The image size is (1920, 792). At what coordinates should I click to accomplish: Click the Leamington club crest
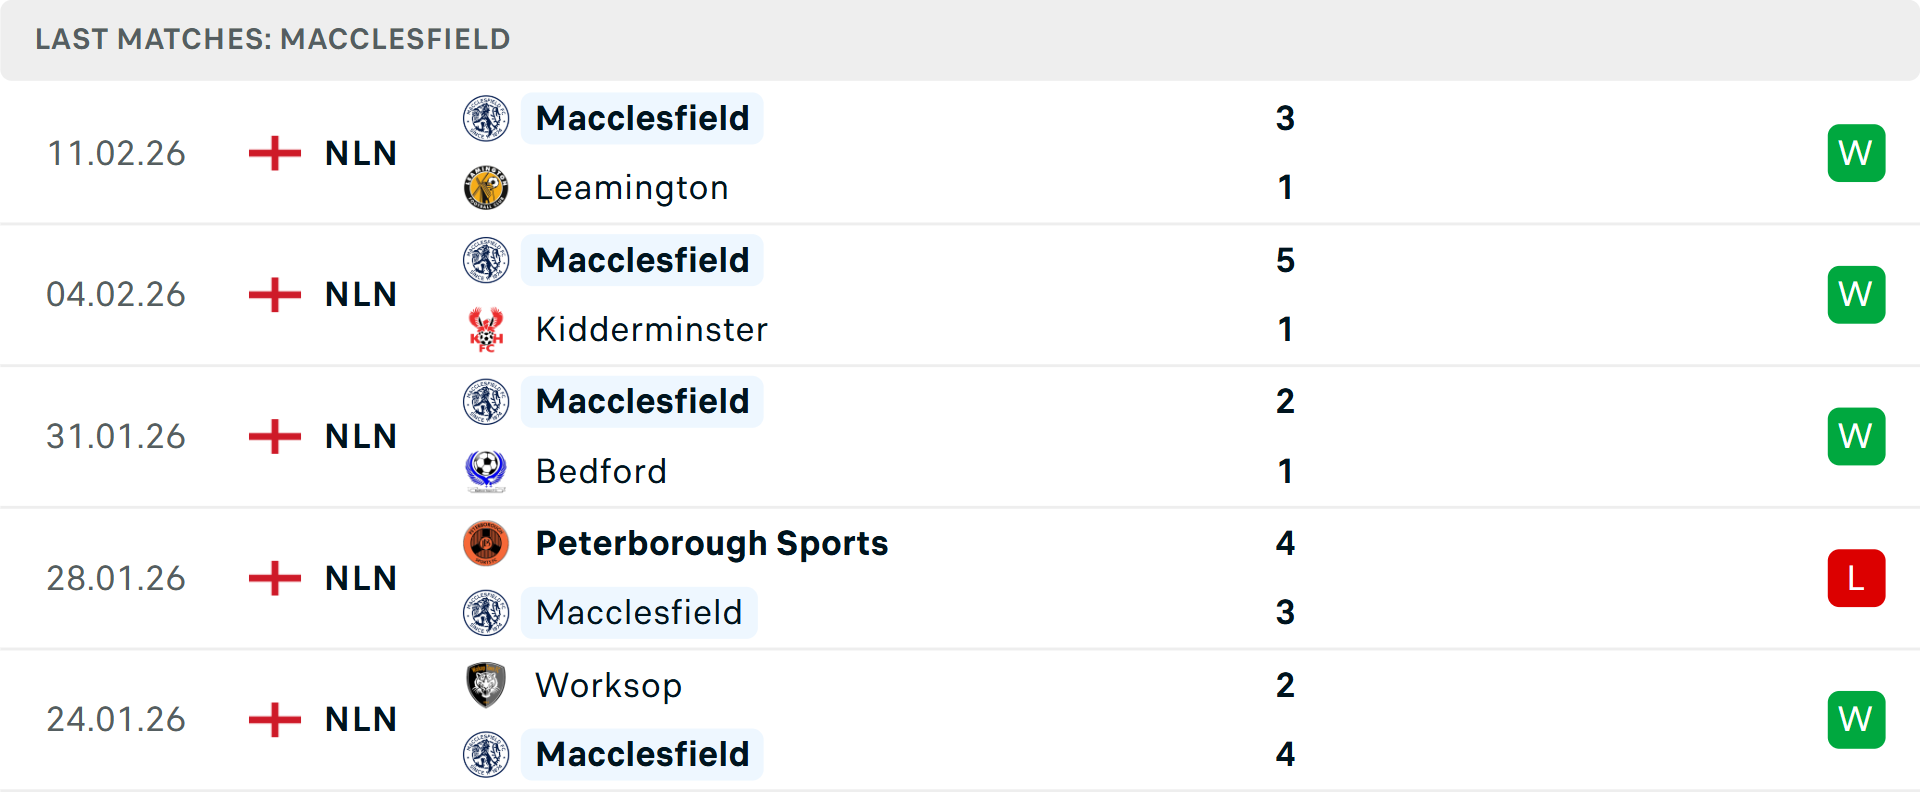486,188
